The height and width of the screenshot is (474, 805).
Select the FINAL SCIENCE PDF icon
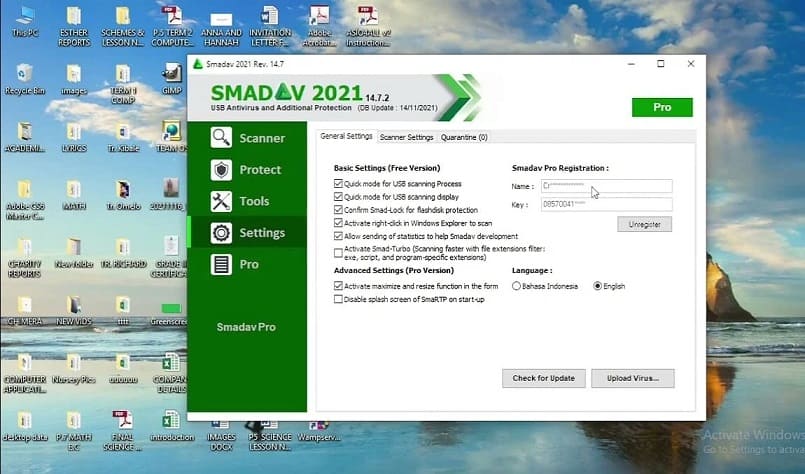[123, 431]
